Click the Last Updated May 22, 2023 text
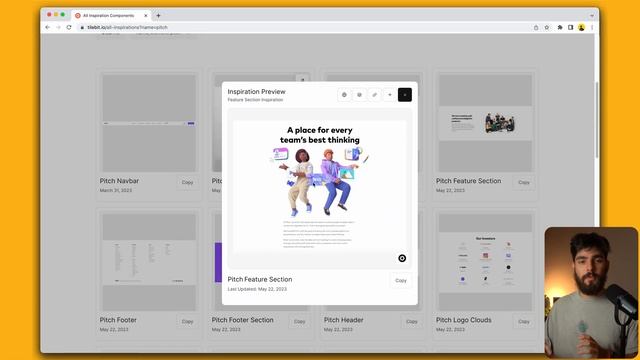The image size is (640, 360). tap(257, 289)
